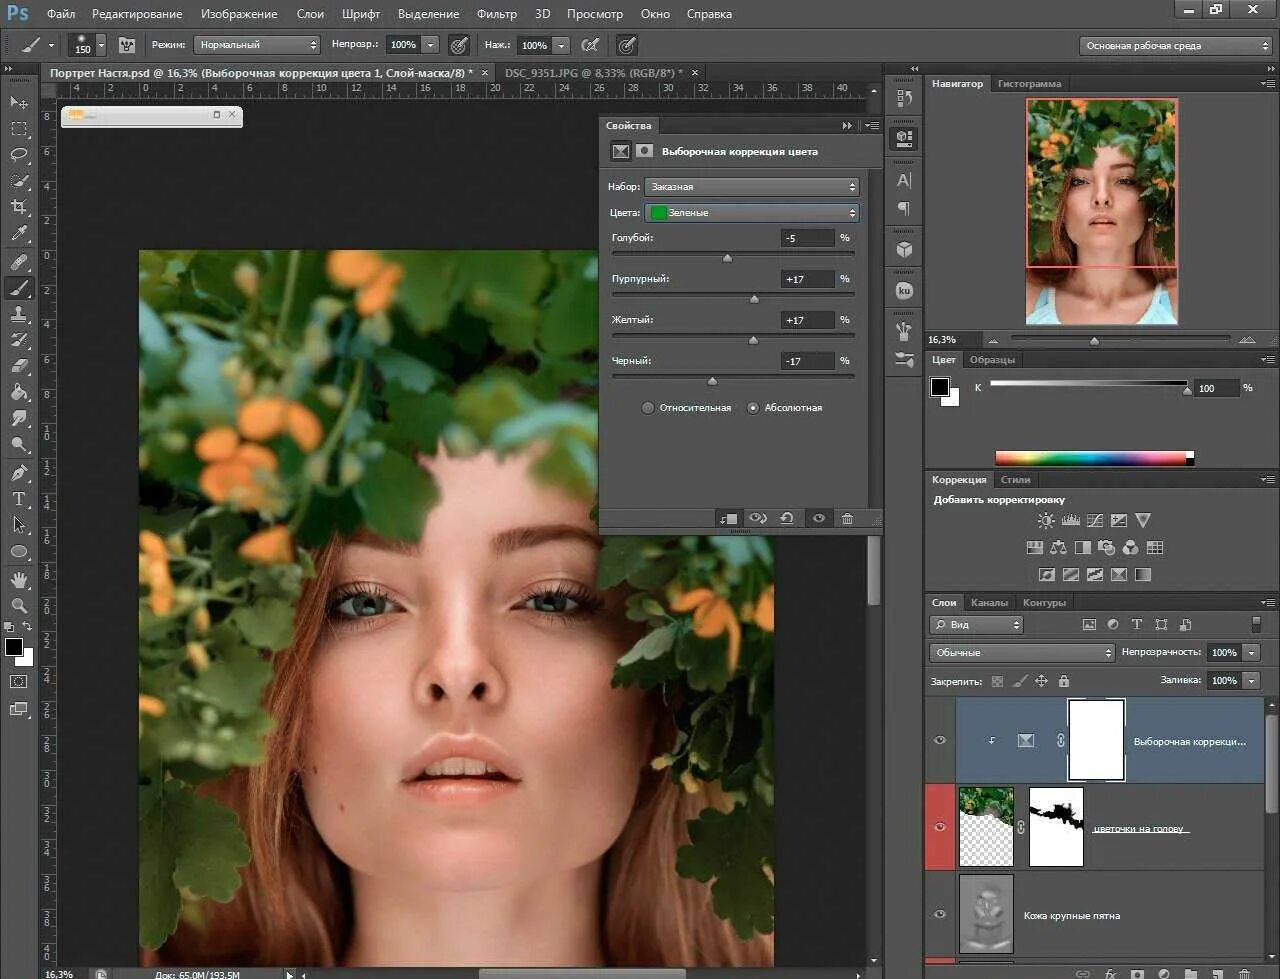The height and width of the screenshot is (979, 1280).
Task: Select the Hand tool
Action: click(19, 580)
